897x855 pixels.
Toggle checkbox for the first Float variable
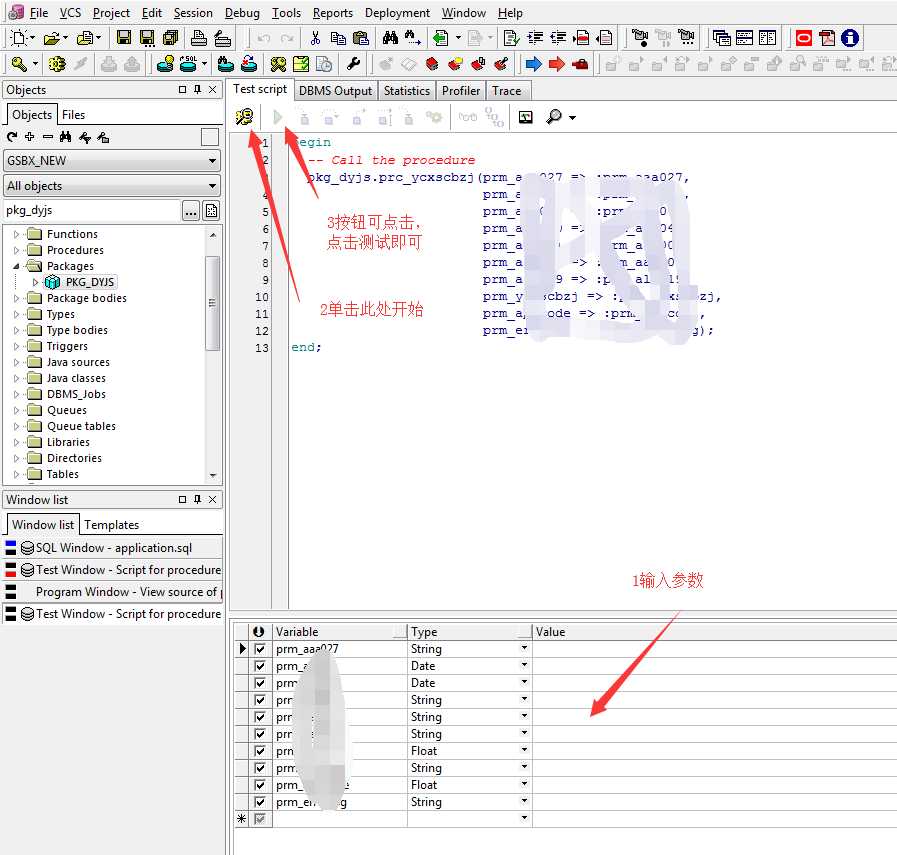[x=261, y=751]
